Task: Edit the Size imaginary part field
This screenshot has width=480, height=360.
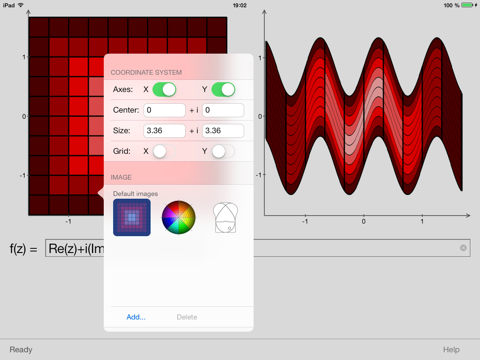Action: coord(223,131)
